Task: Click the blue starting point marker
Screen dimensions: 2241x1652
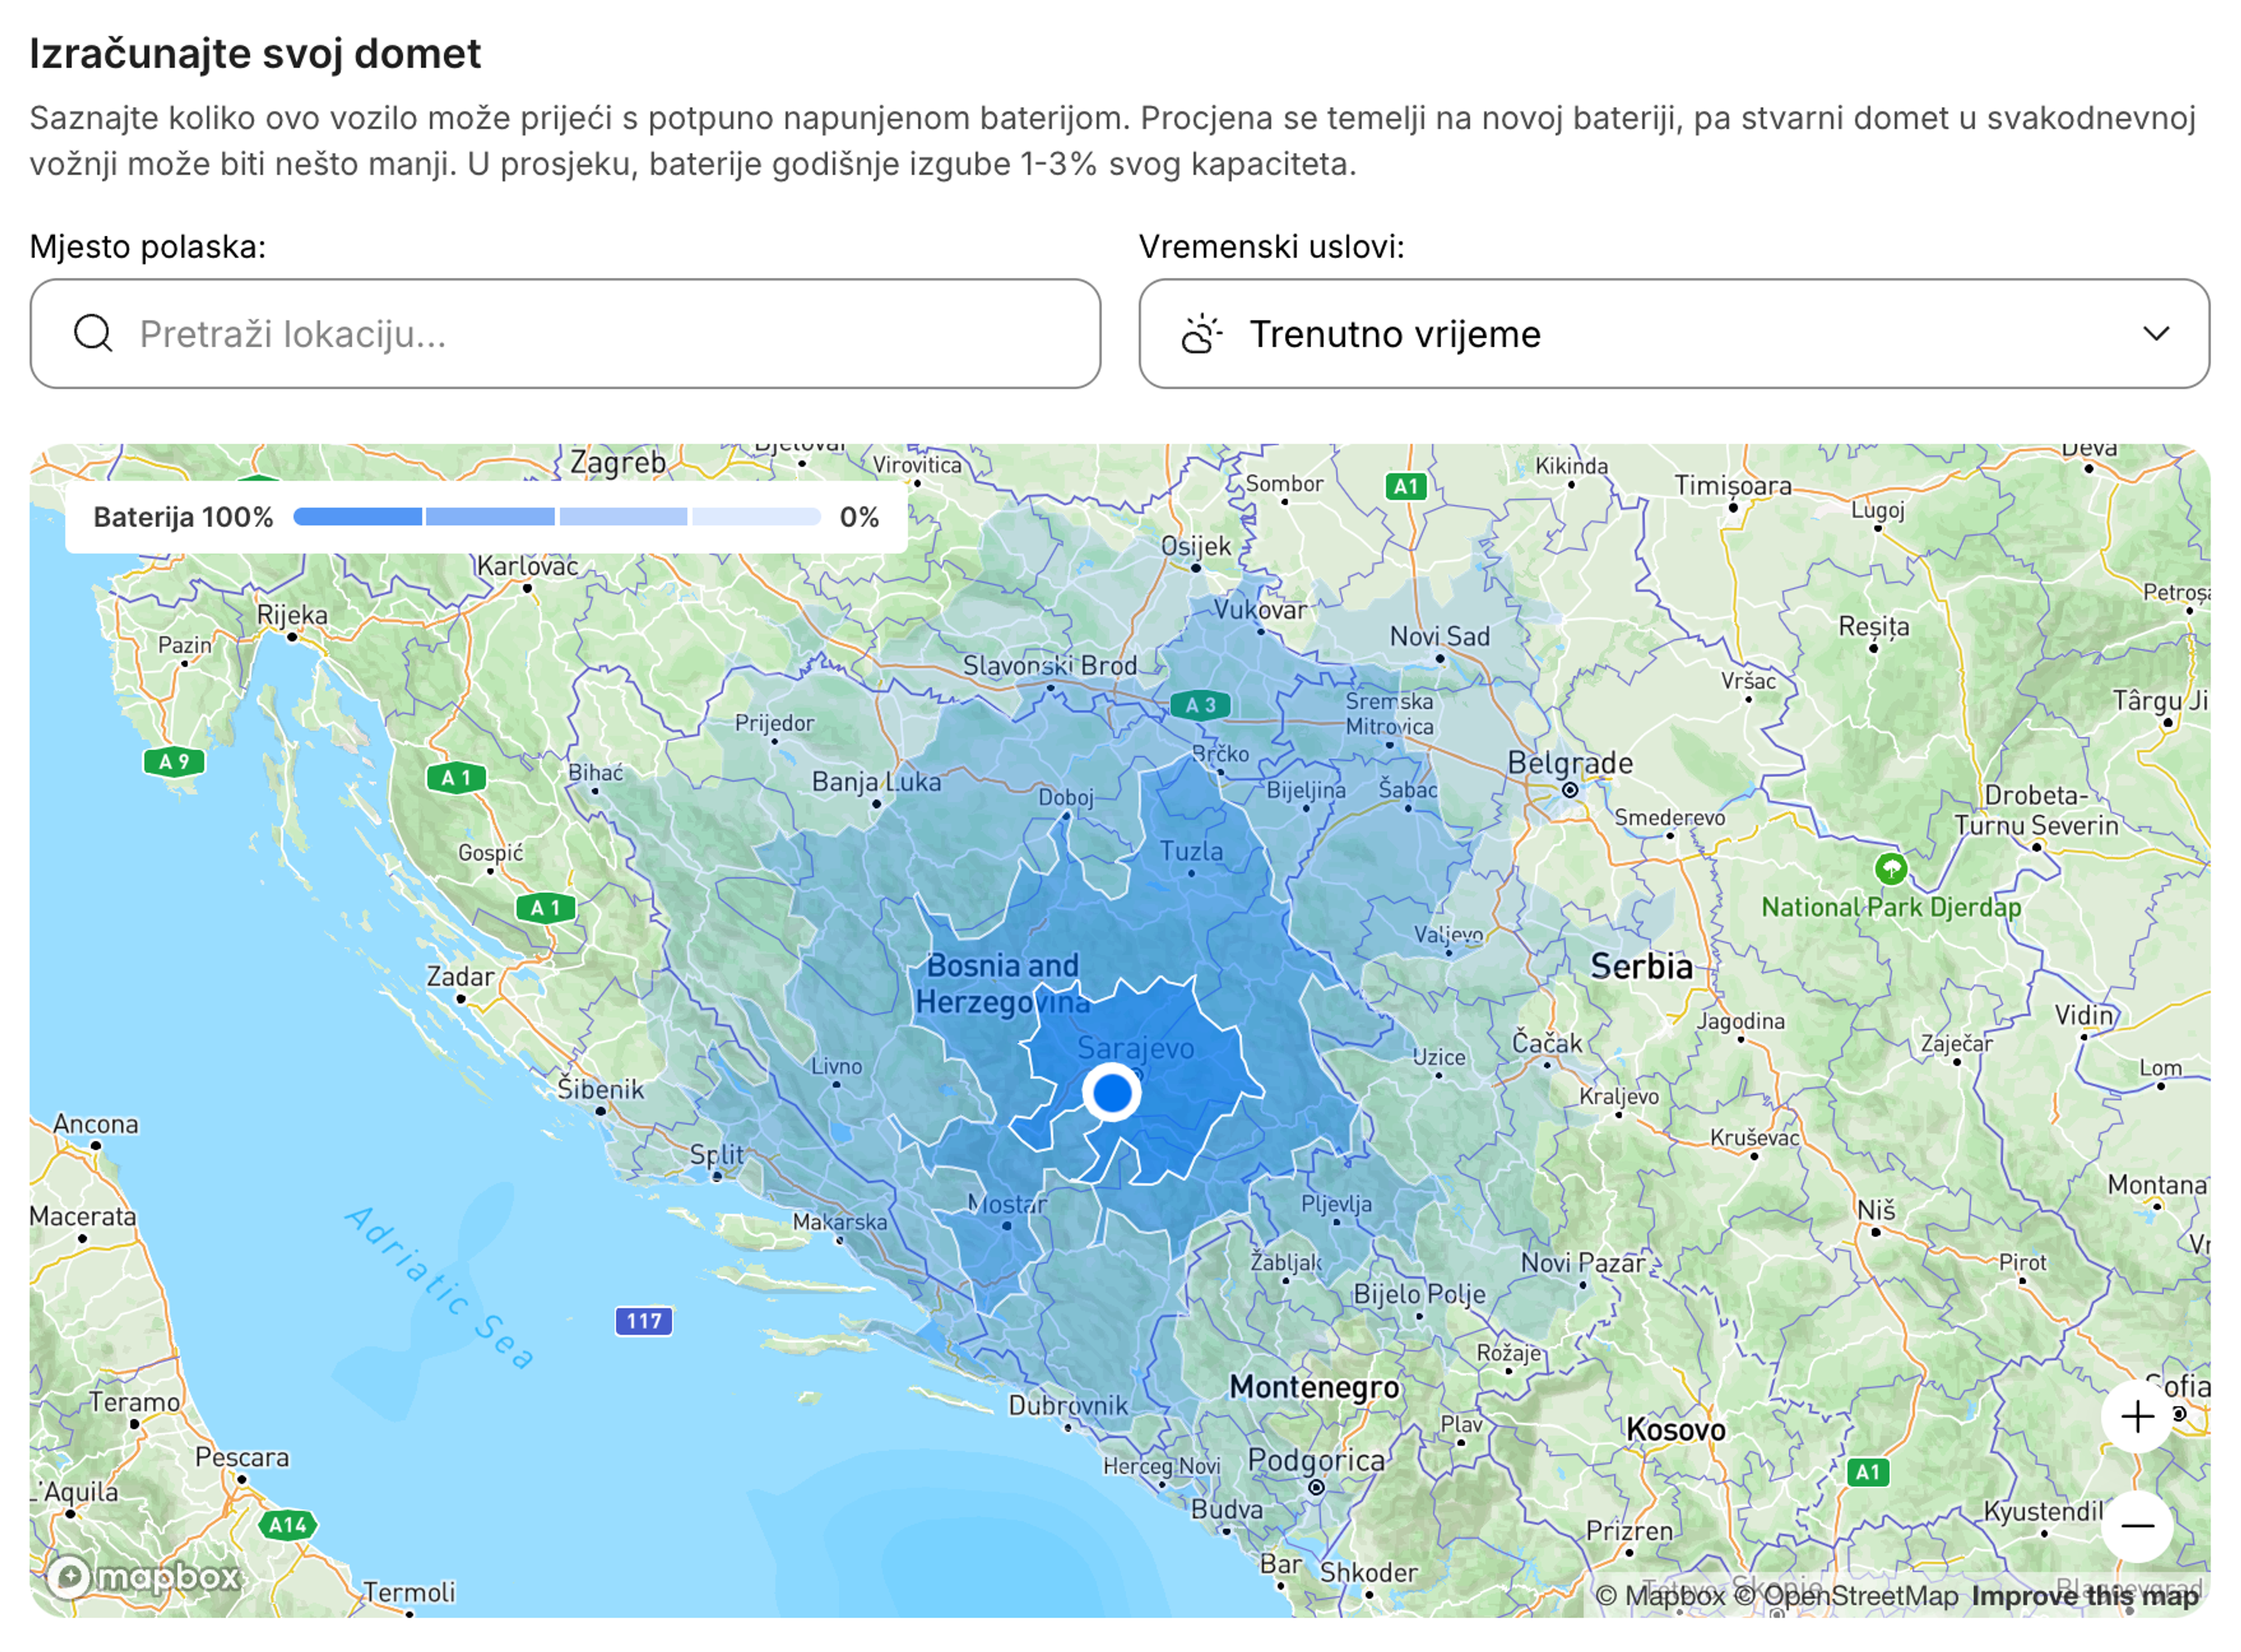Action: point(1111,1093)
